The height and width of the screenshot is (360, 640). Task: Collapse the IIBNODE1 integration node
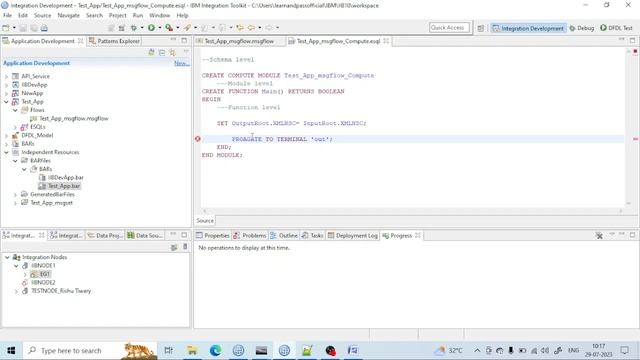16,266
